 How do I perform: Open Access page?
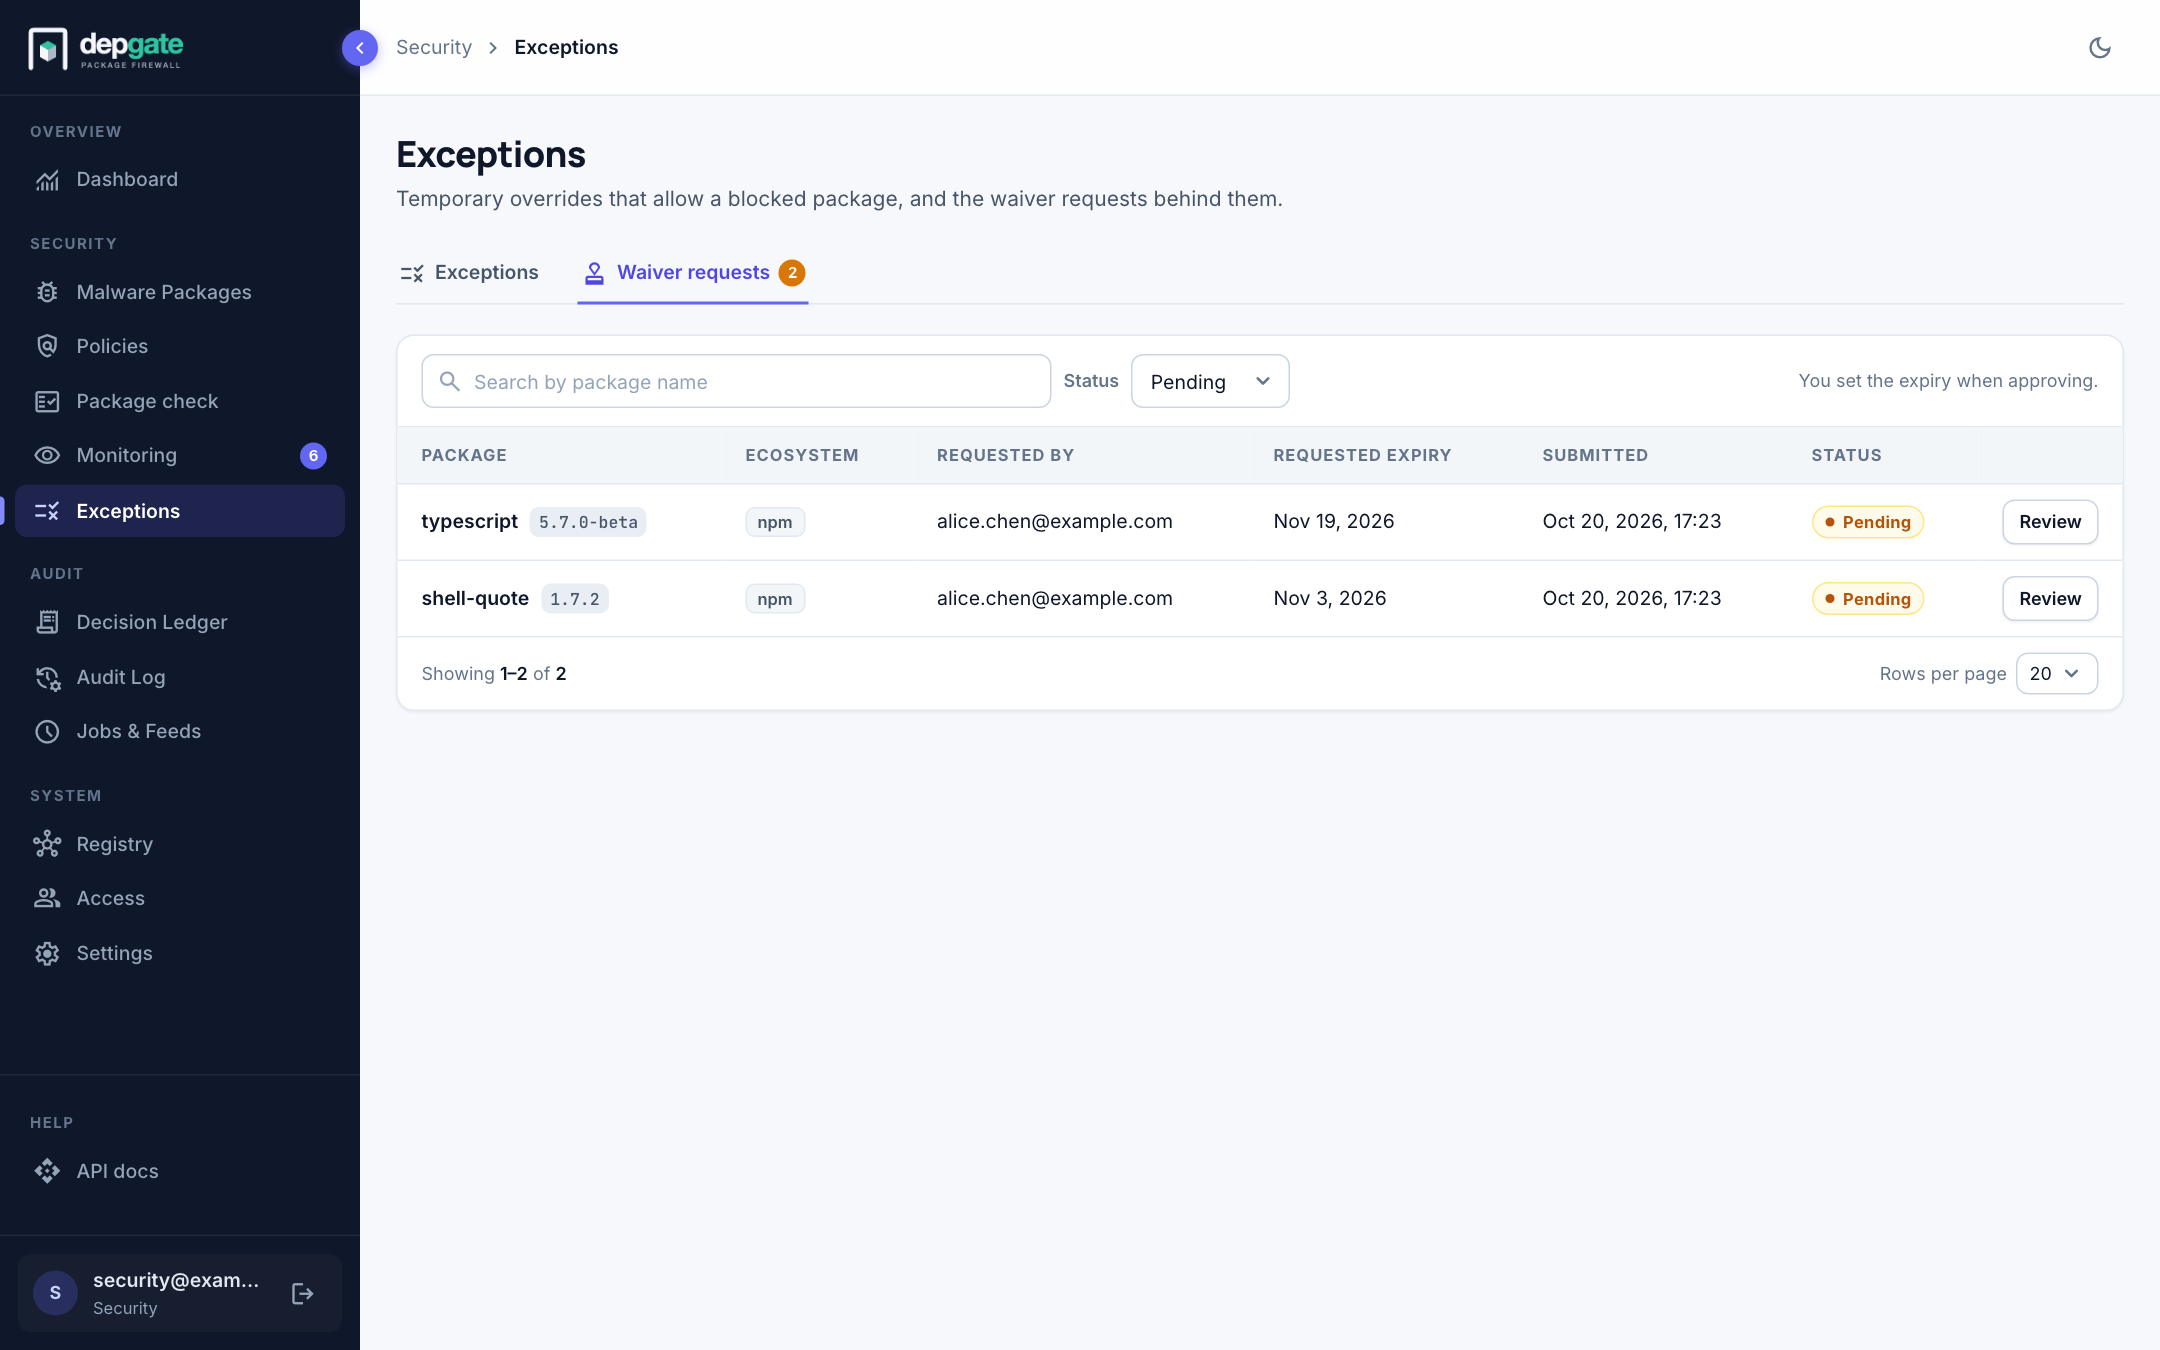tap(180, 898)
